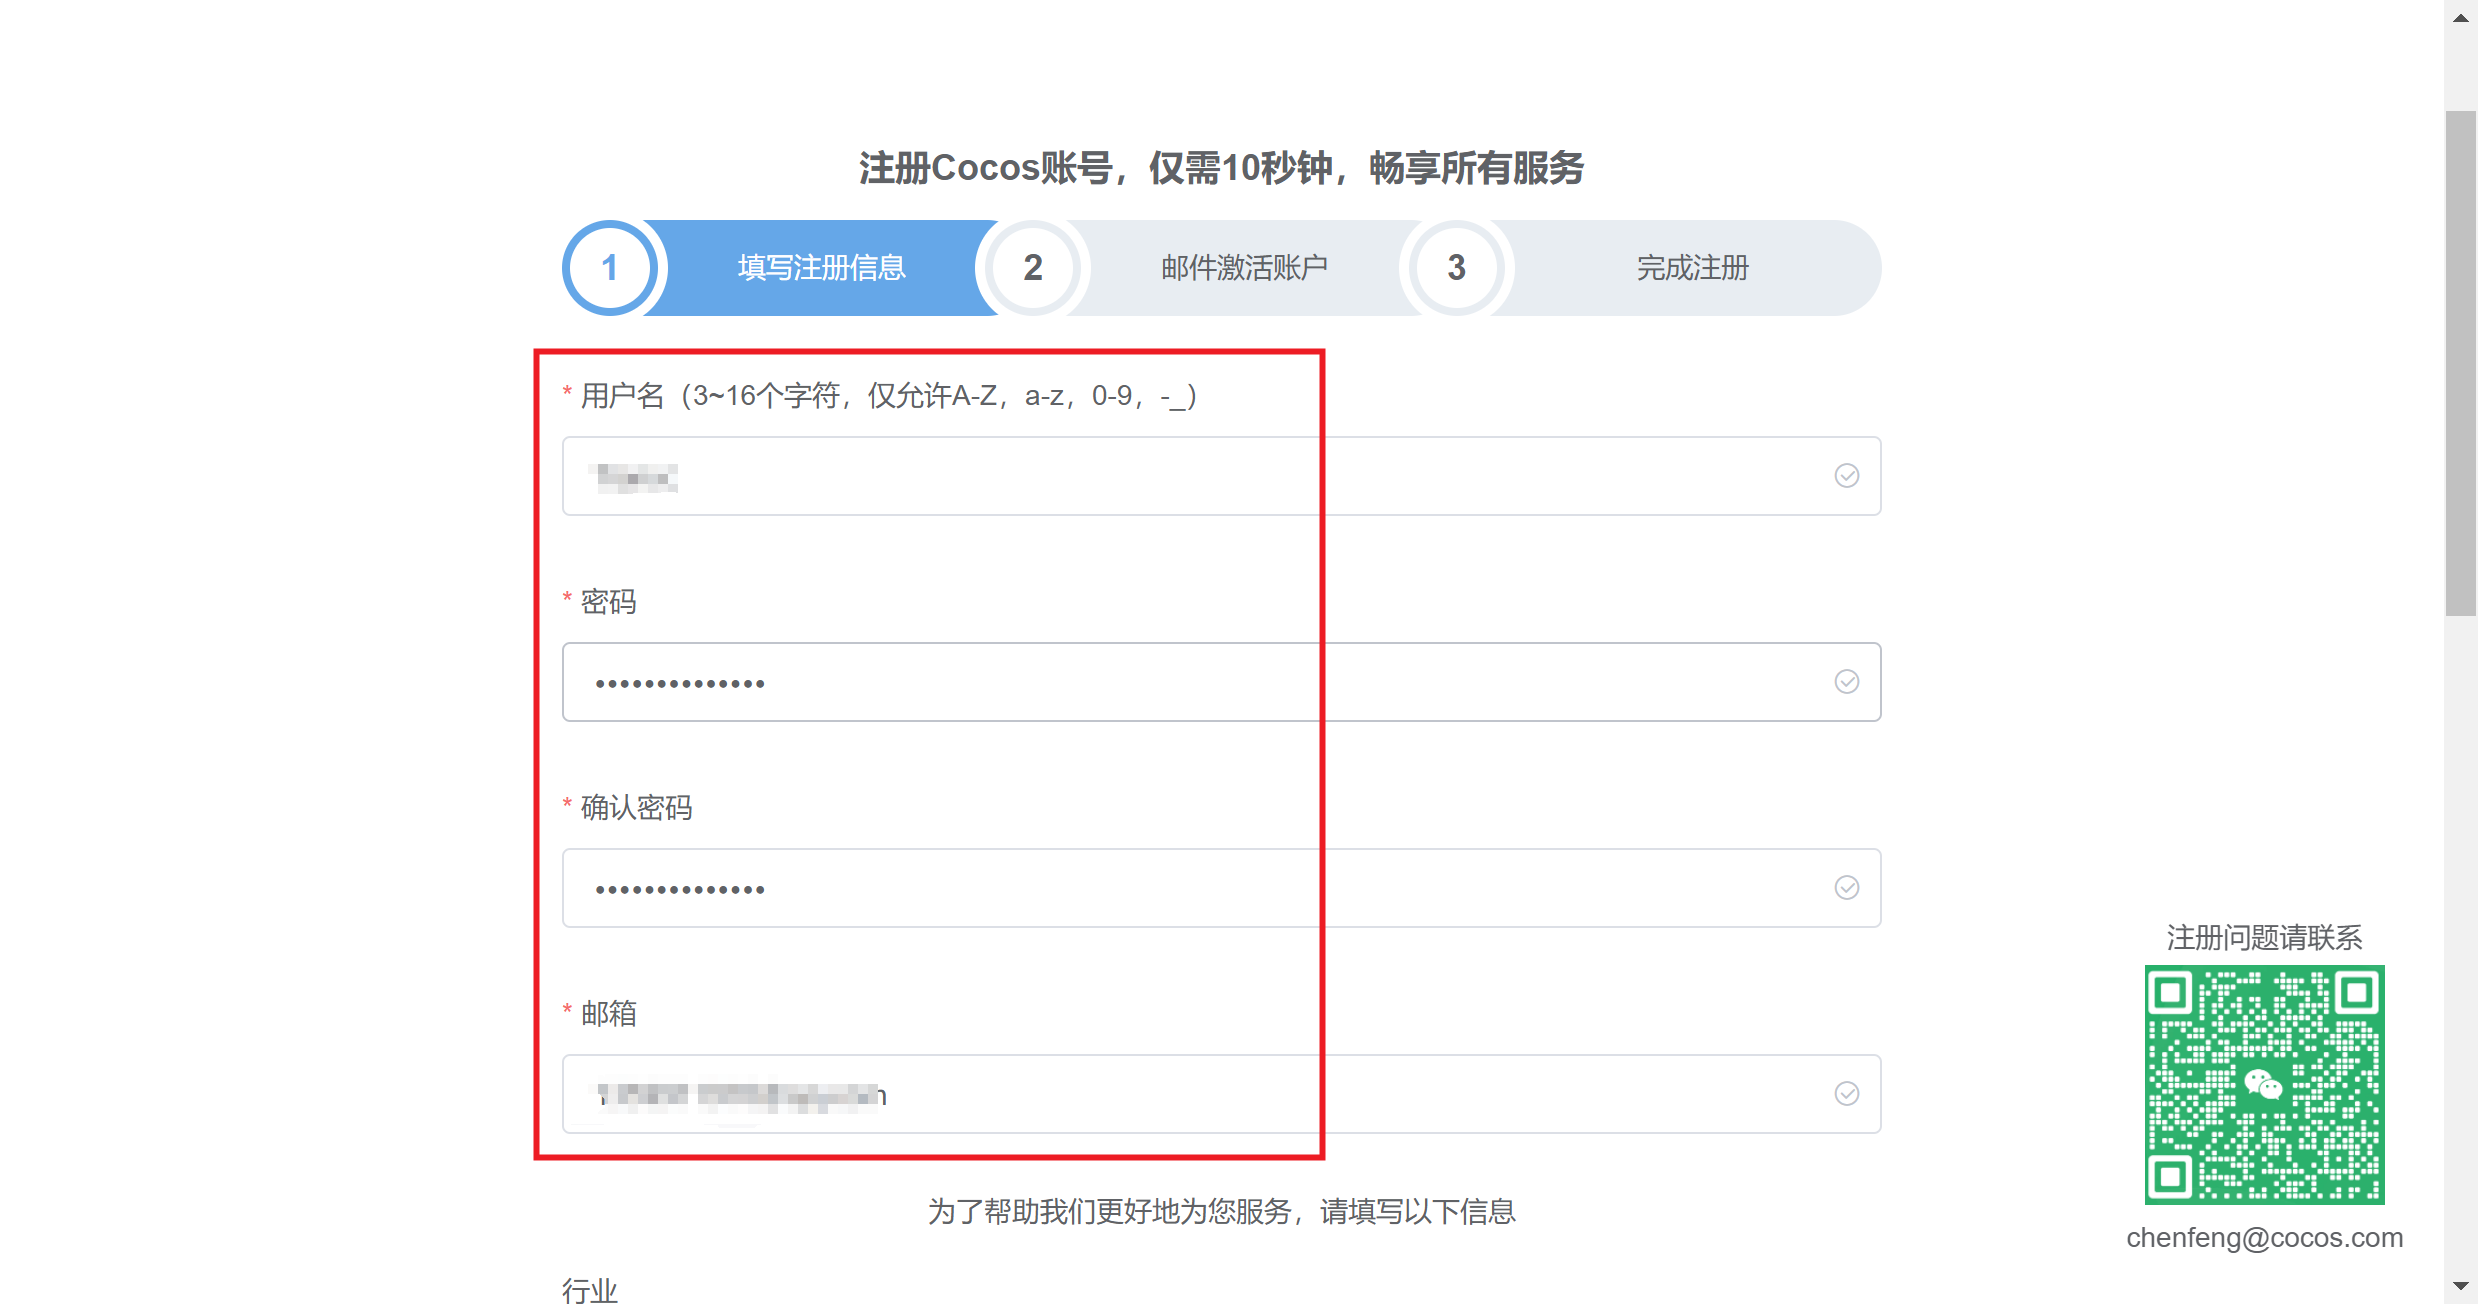Viewport: 2478px width, 1304px height.
Task: Click the scrollbar up arrow
Action: (2461, 18)
